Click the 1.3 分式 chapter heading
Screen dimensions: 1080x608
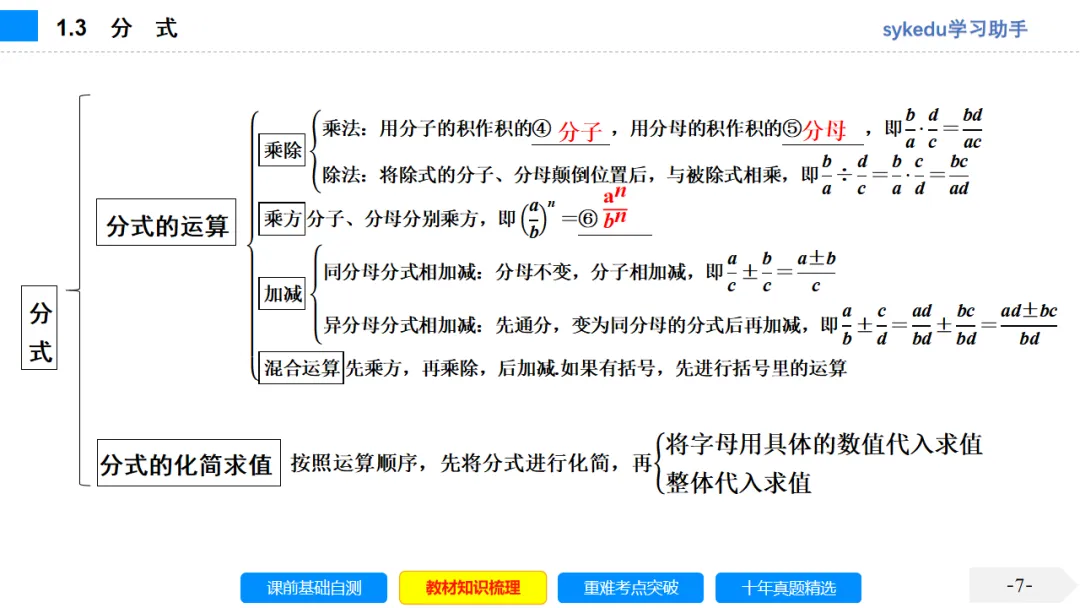pyautogui.click(x=113, y=27)
